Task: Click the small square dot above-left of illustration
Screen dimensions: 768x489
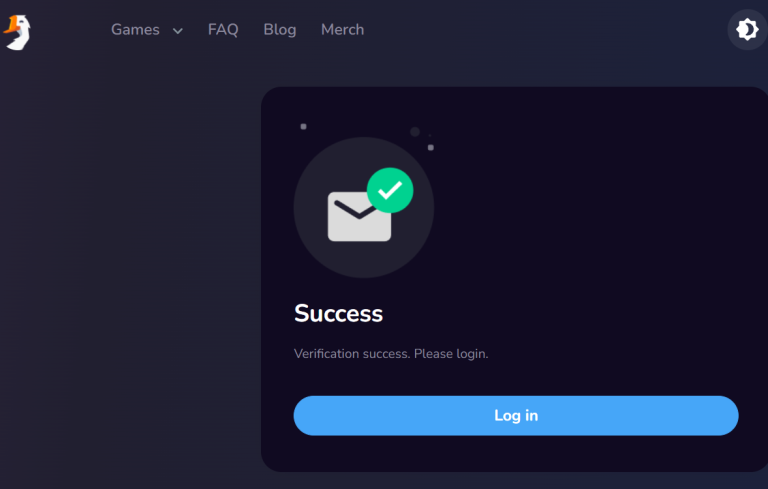Action: click(303, 126)
